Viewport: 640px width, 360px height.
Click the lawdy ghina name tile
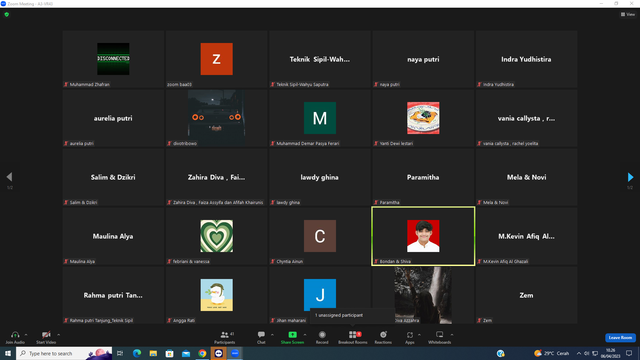coord(320,177)
